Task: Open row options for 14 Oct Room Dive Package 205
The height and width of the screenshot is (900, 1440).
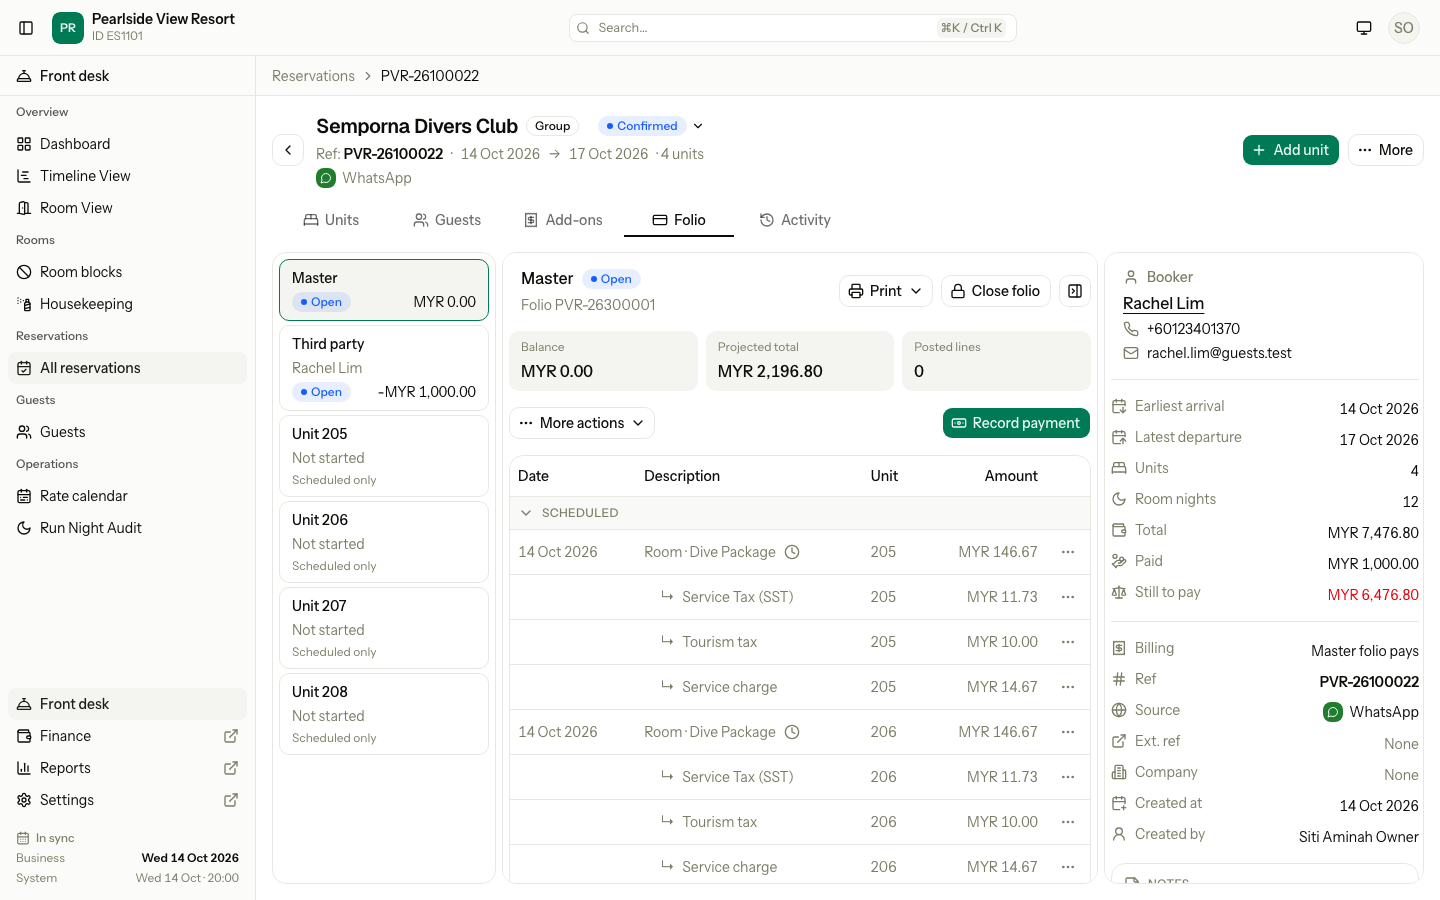Action: tap(1068, 552)
